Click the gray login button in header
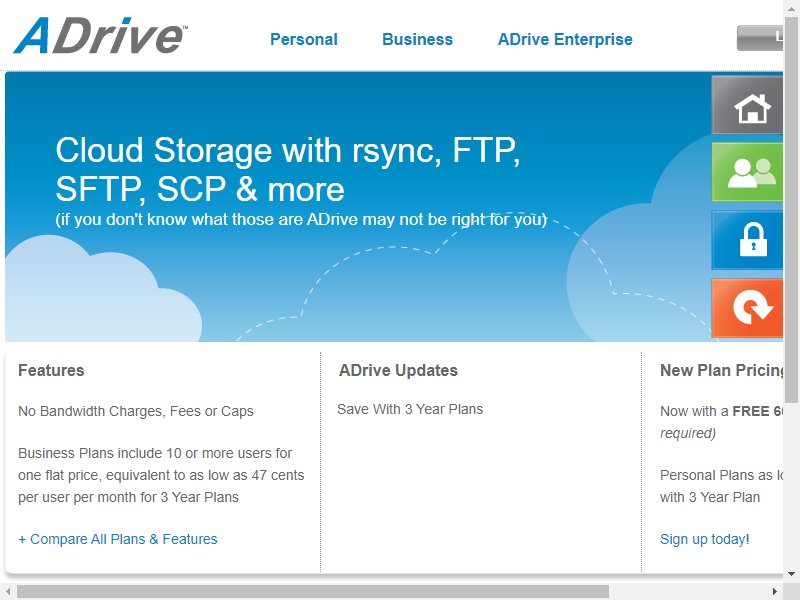Viewport: 800px width, 600px height. (760, 38)
